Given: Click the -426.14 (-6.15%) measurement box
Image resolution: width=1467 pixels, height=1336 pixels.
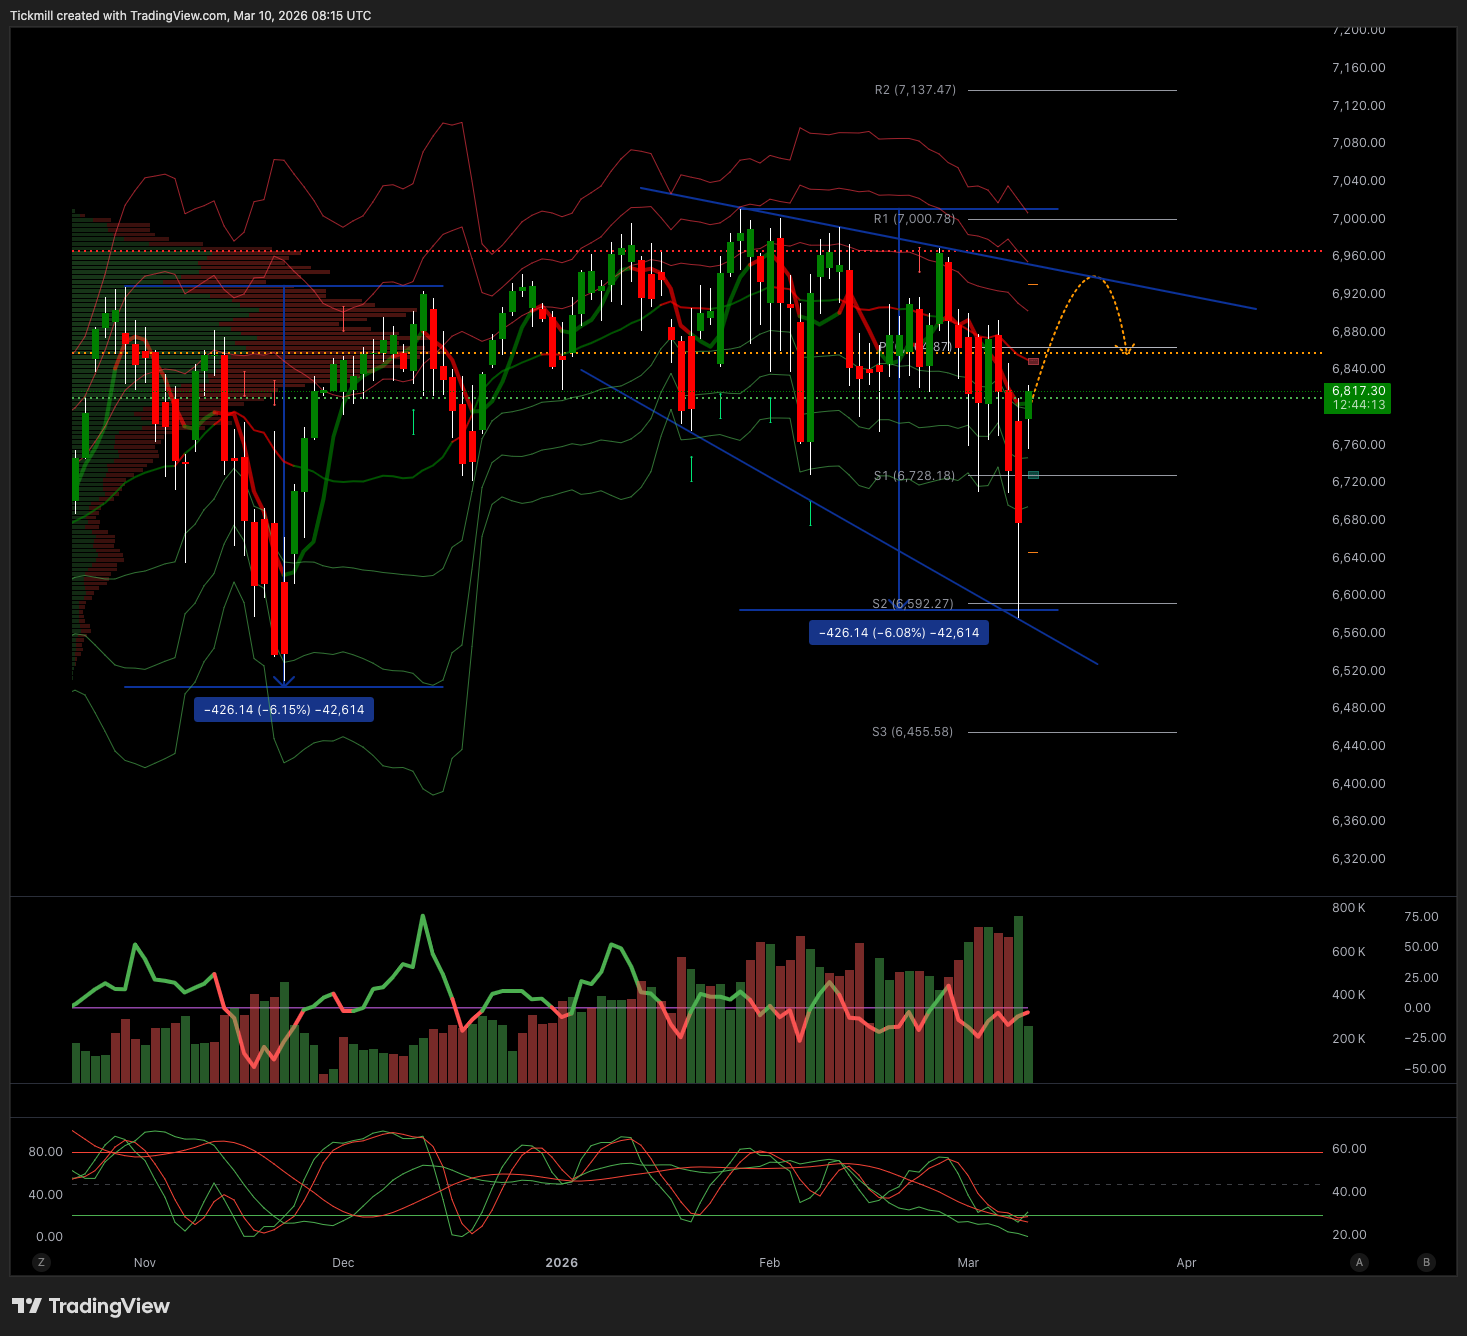Looking at the screenshot, I should (284, 710).
